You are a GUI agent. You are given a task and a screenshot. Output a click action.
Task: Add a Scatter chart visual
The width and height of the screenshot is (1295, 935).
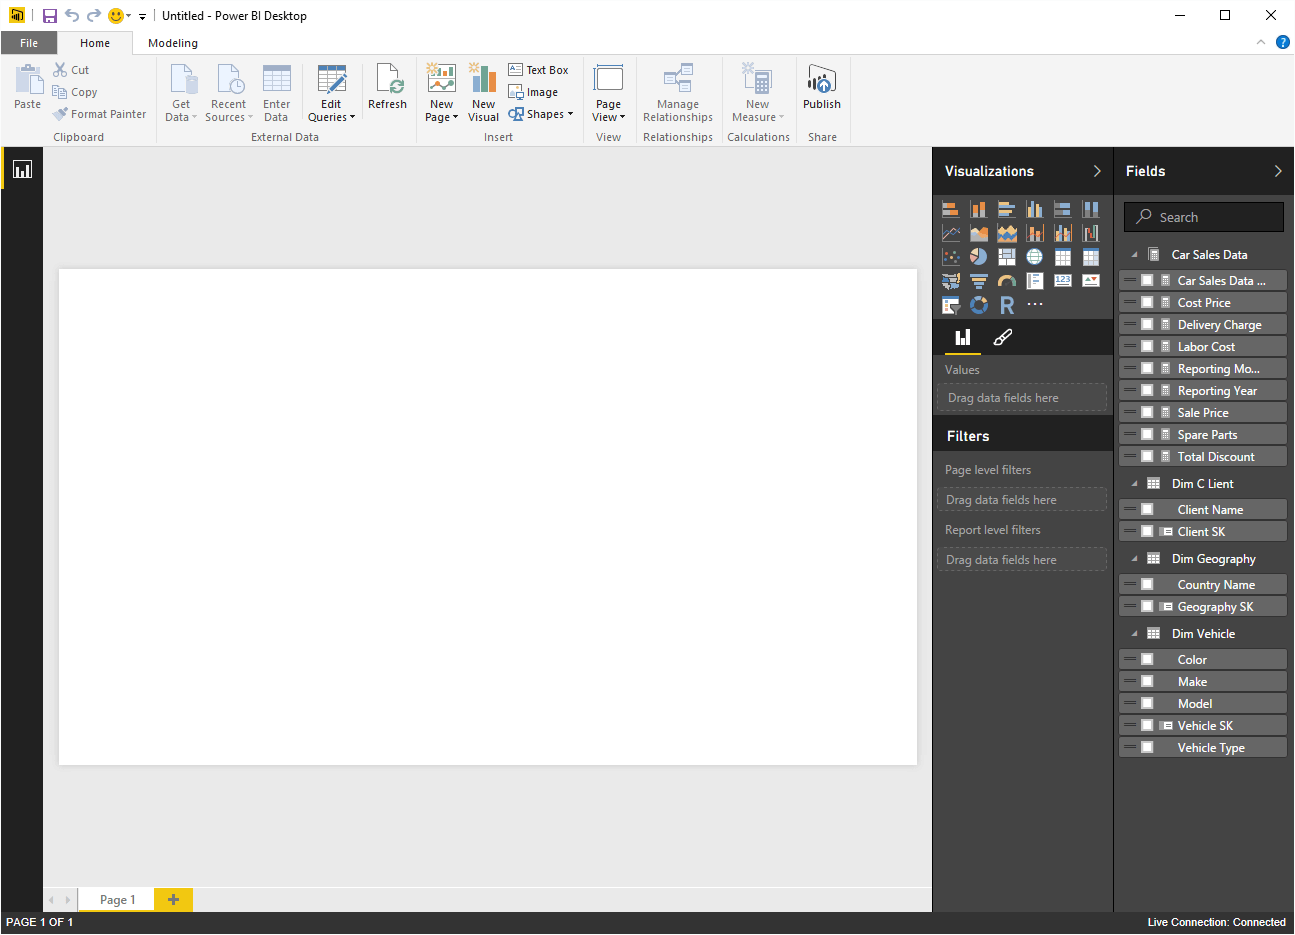pos(951,257)
